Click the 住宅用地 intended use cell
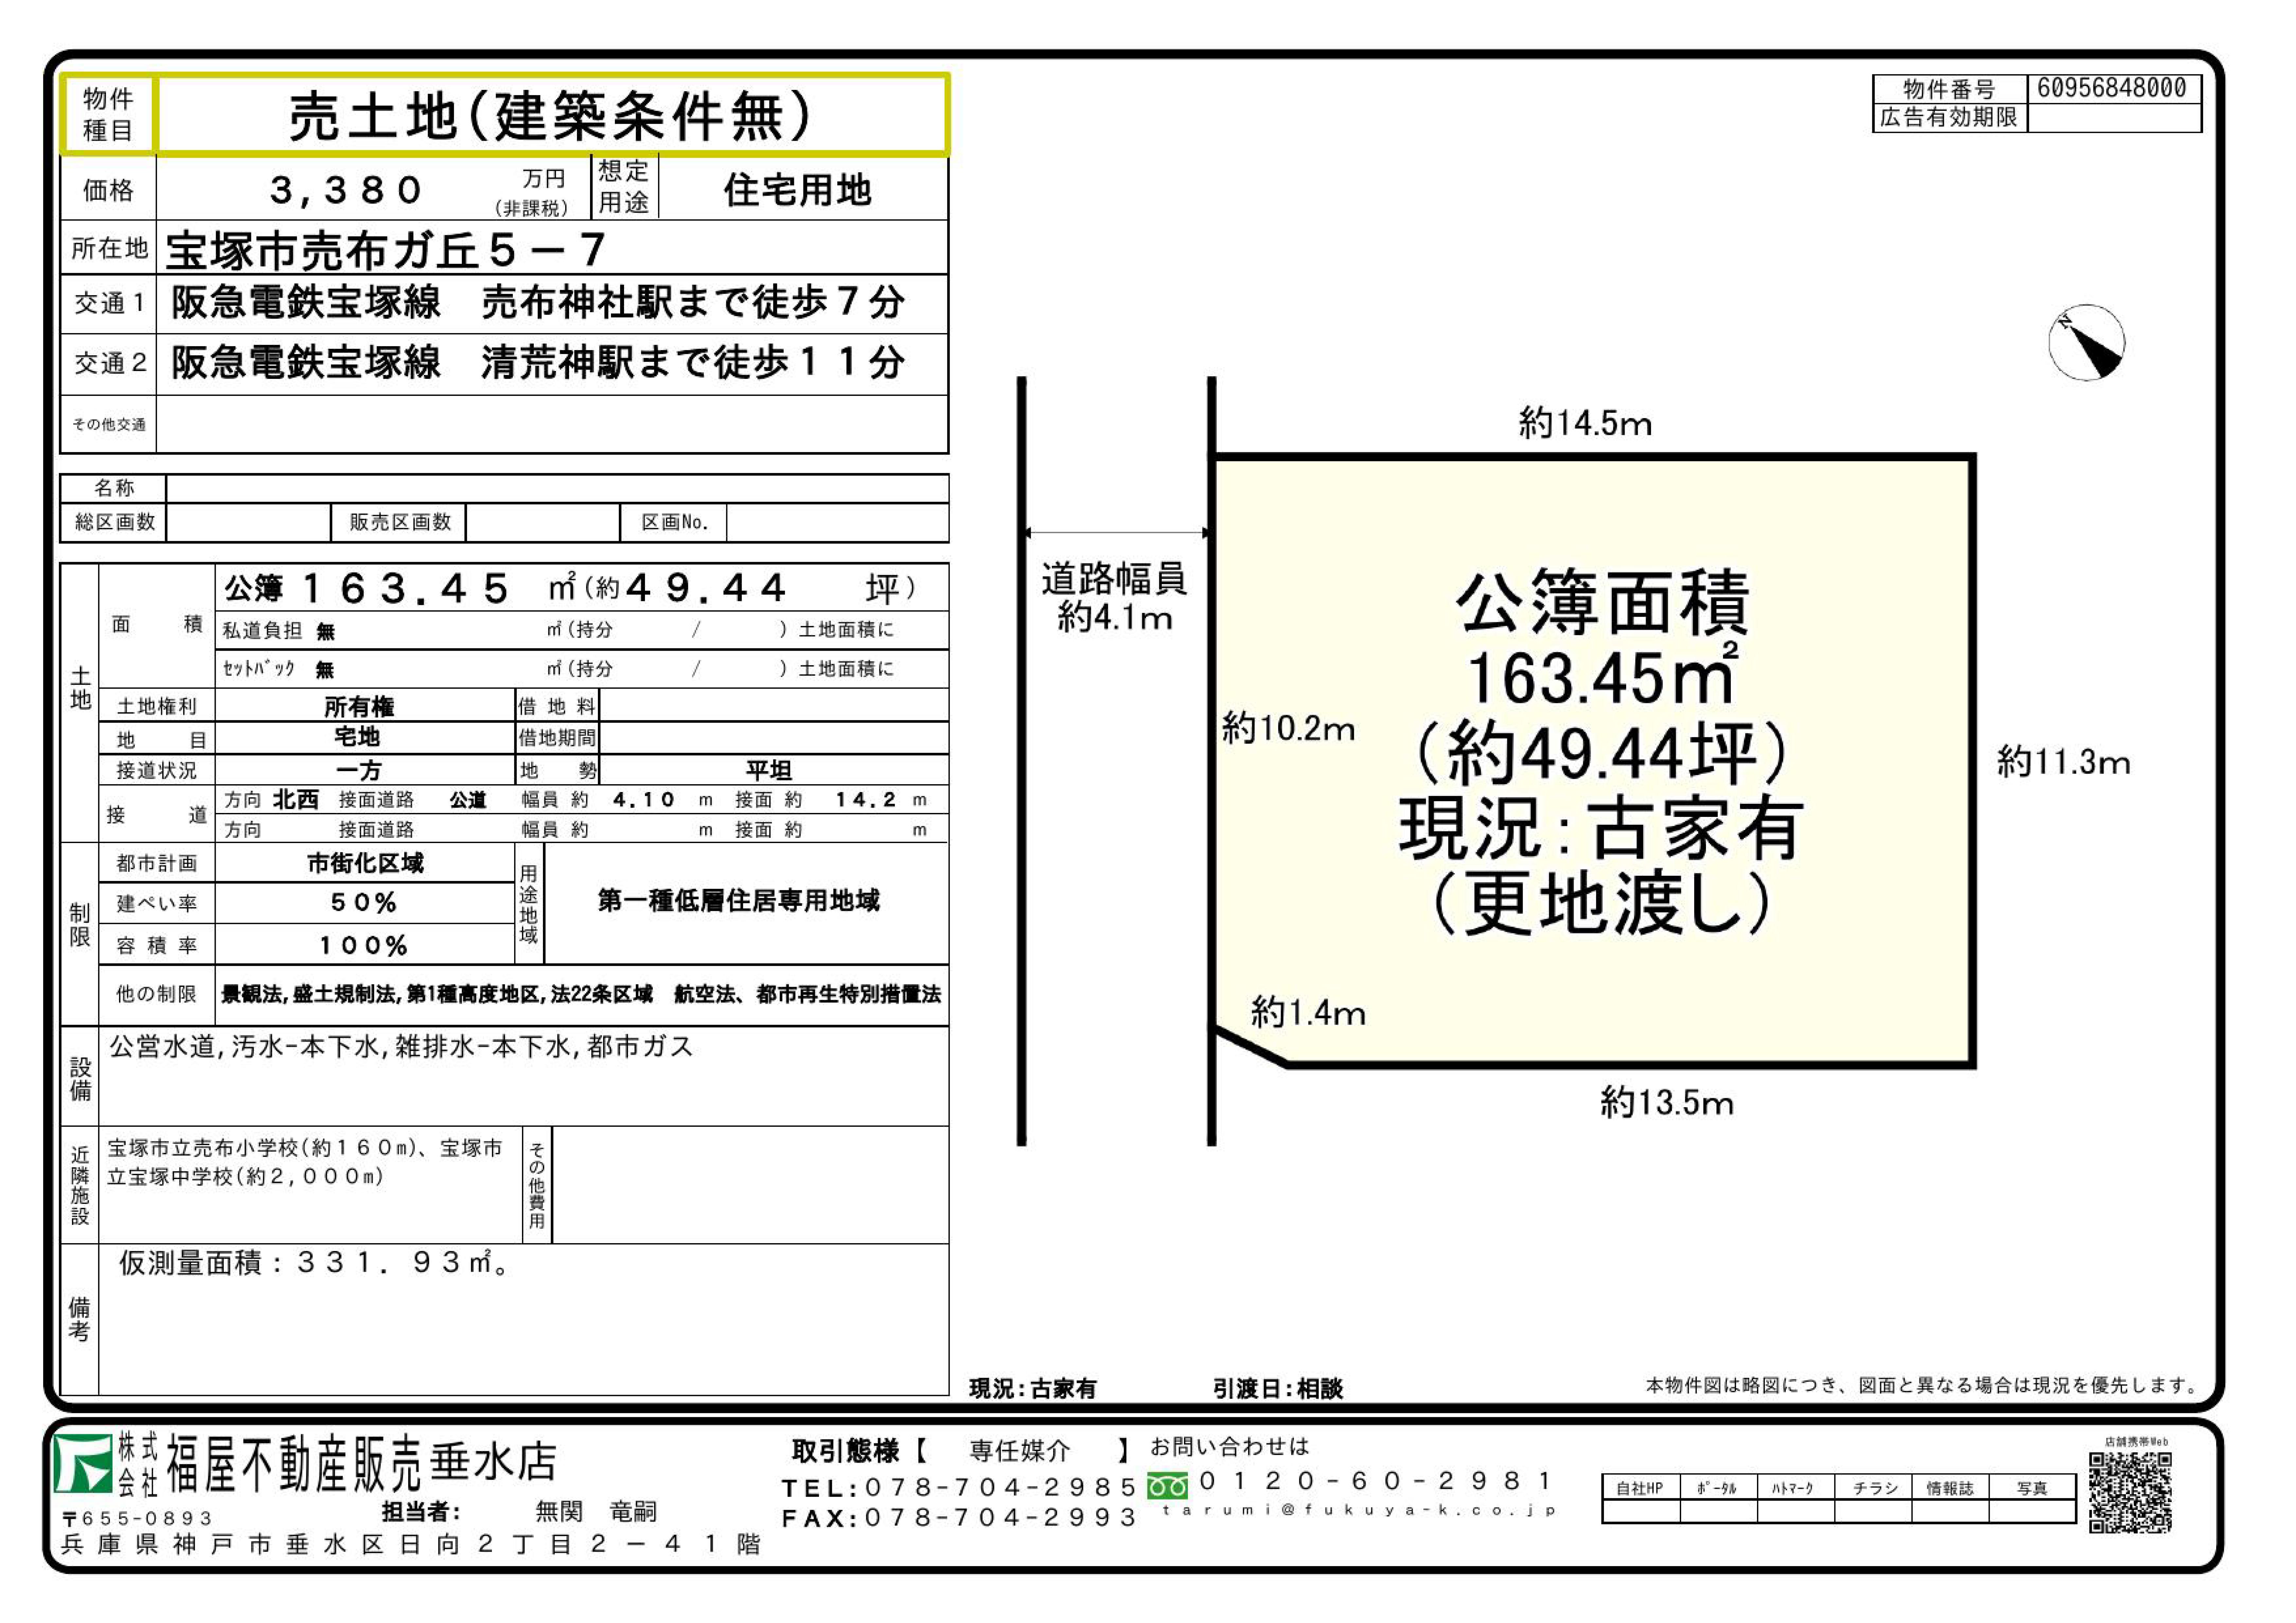Screen dimensions: 2296x1623 click(798, 190)
